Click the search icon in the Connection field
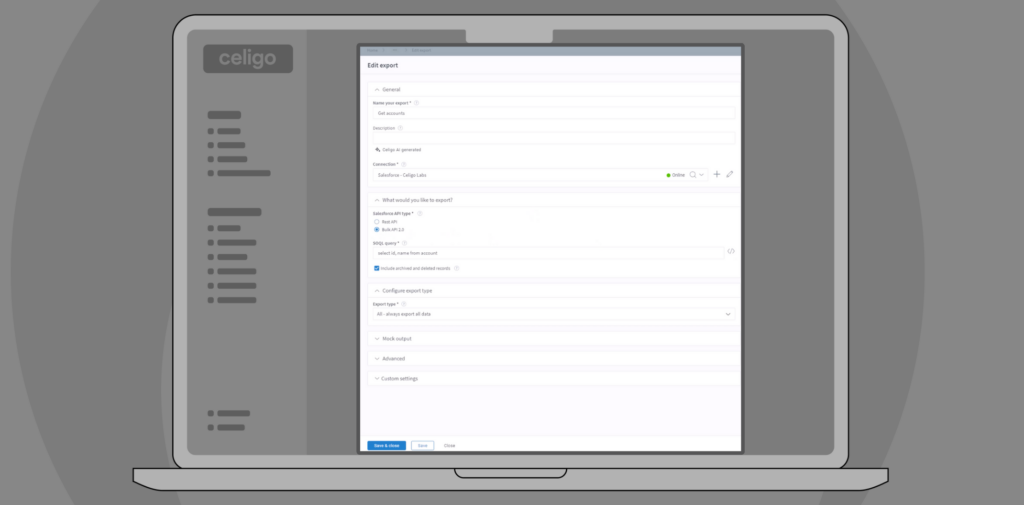1024x505 pixels. (x=693, y=174)
